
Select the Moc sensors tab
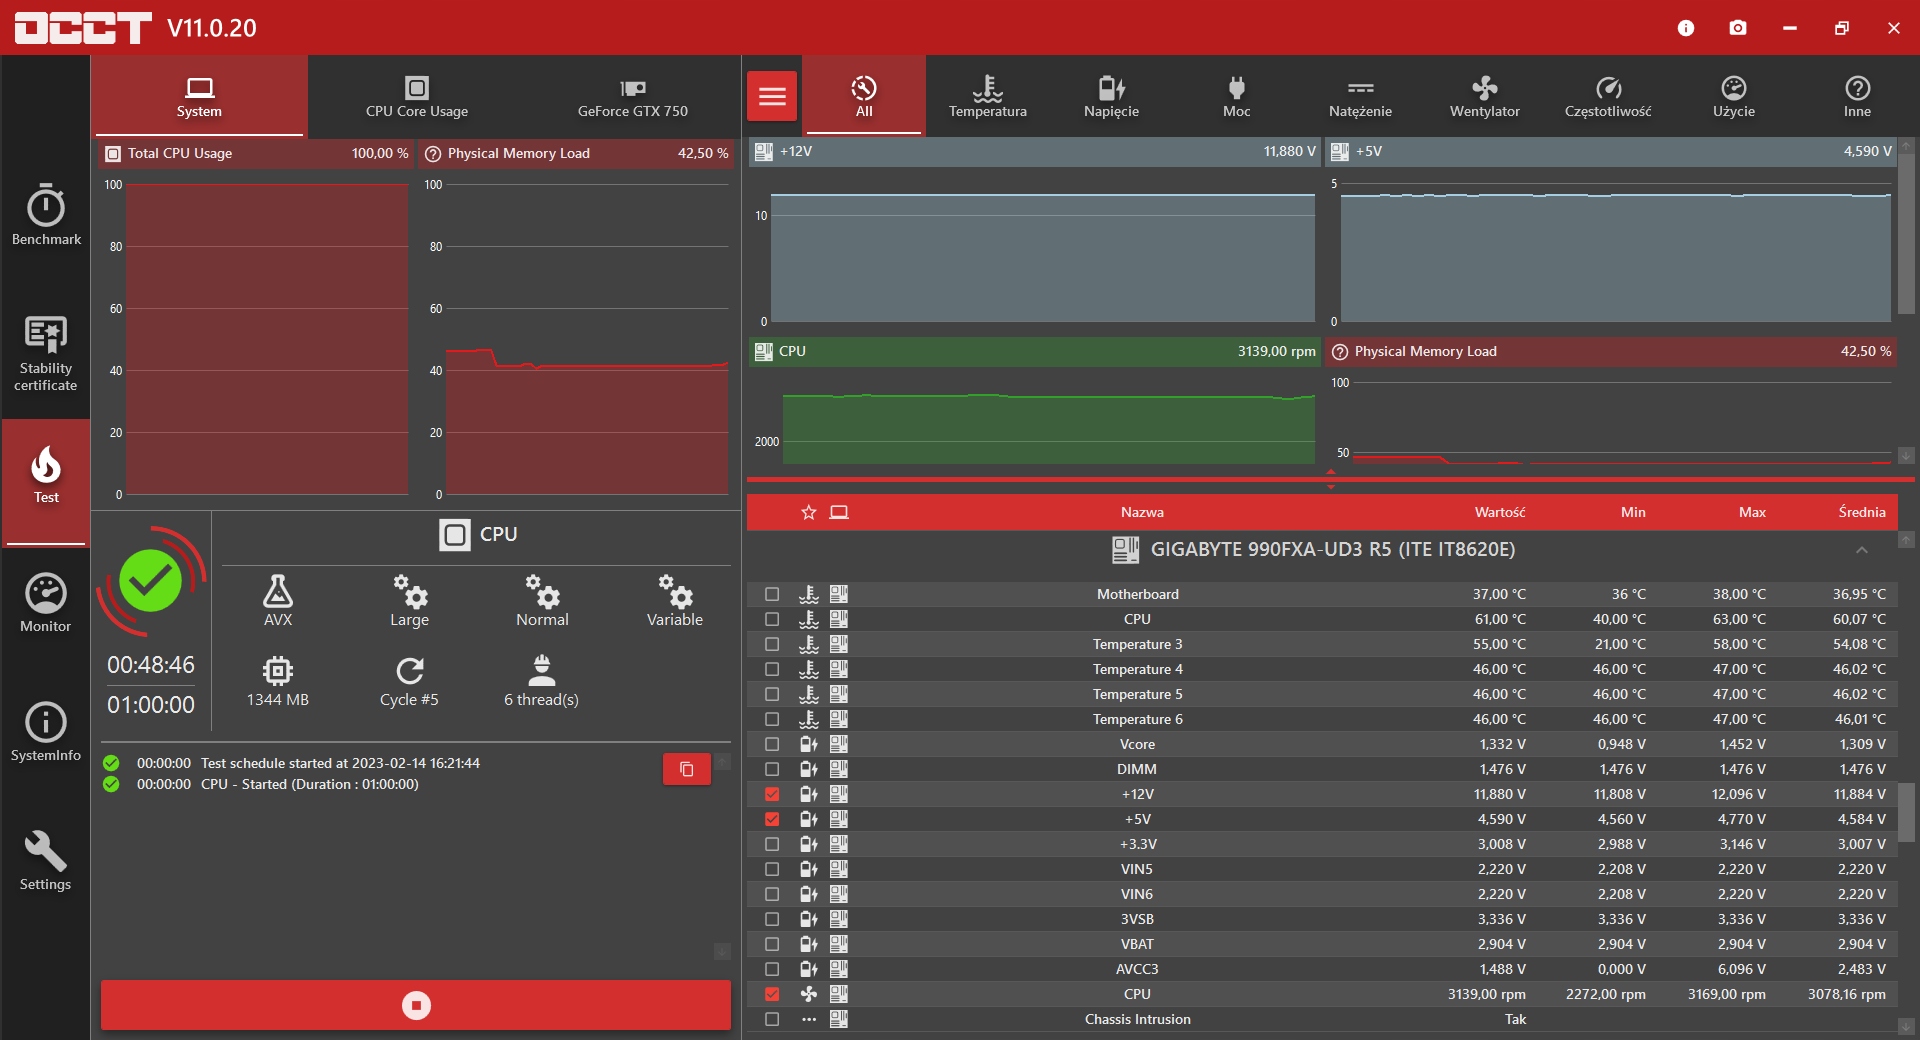click(x=1237, y=96)
